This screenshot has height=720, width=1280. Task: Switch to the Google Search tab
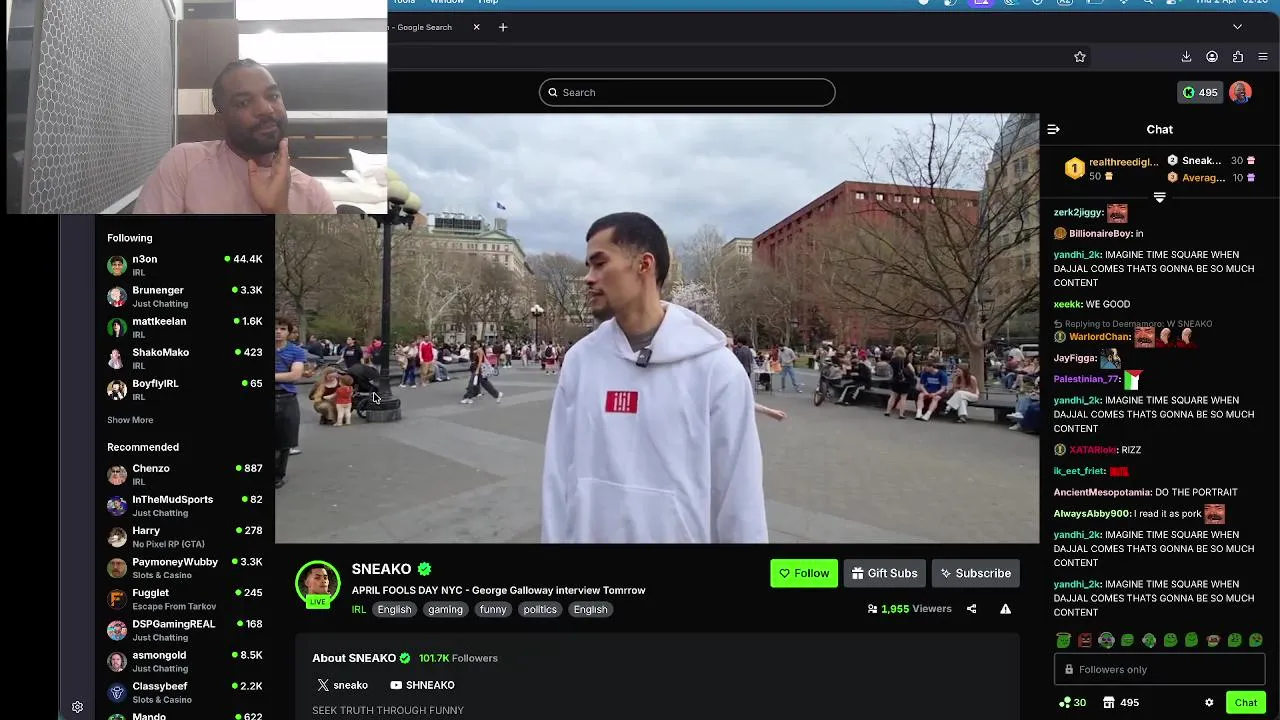(424, 27)
